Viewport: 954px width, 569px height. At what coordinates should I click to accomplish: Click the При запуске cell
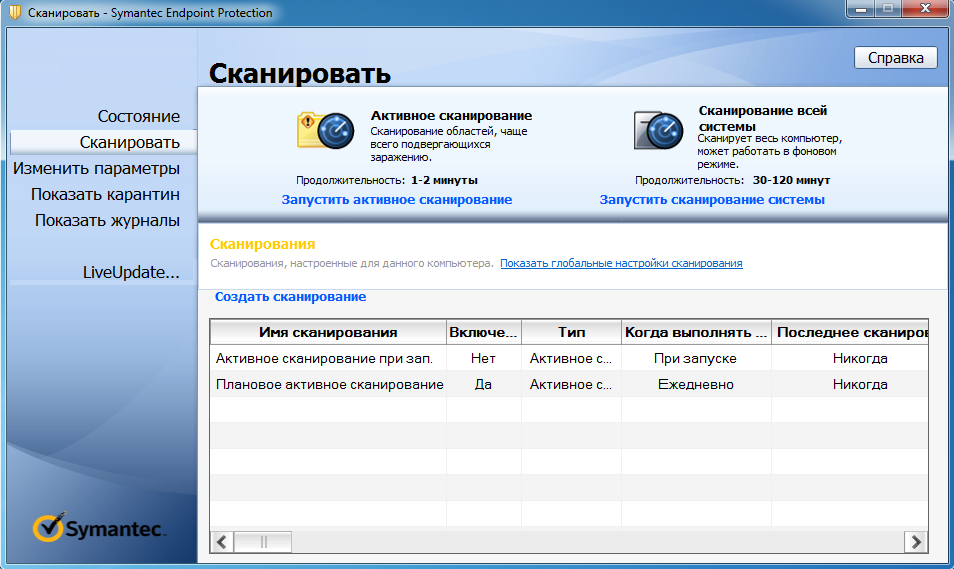tap(695, 358)
